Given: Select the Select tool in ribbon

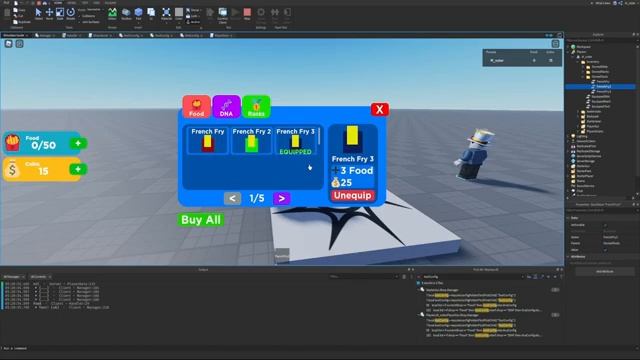Looking at the screenshot, I should point(38,13).
